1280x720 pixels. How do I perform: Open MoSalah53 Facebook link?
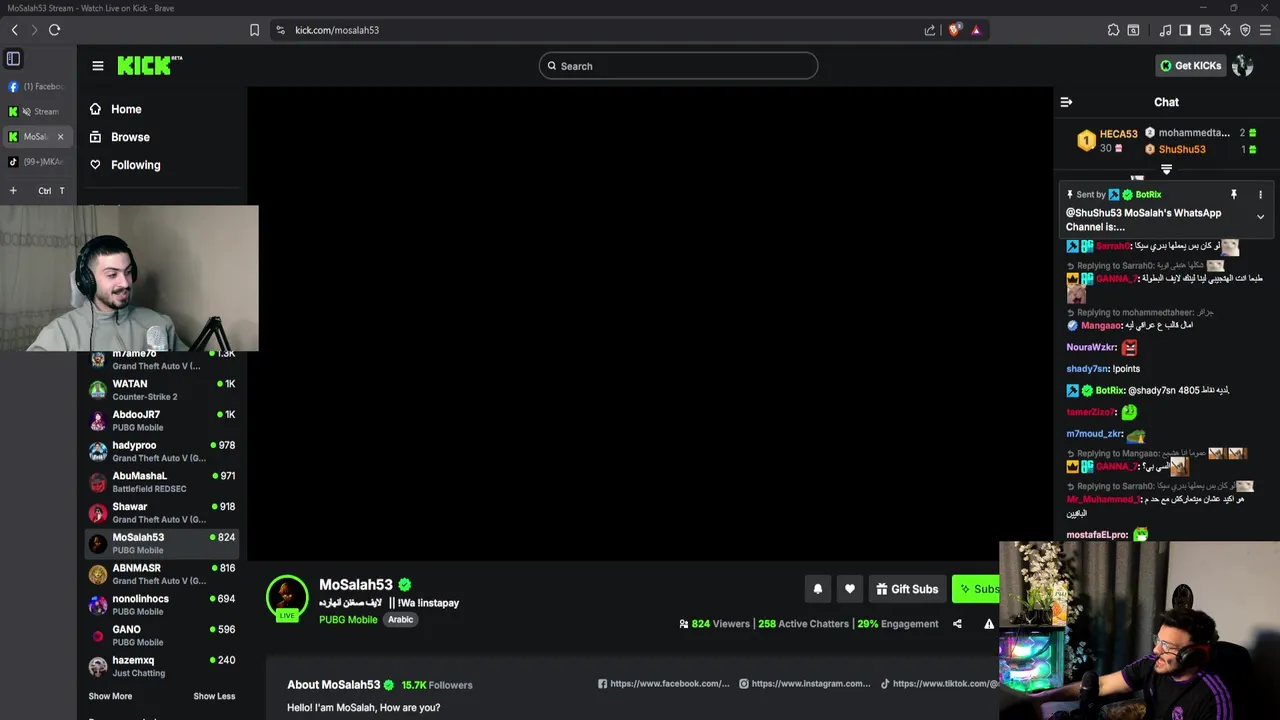(x=664, y=684)
